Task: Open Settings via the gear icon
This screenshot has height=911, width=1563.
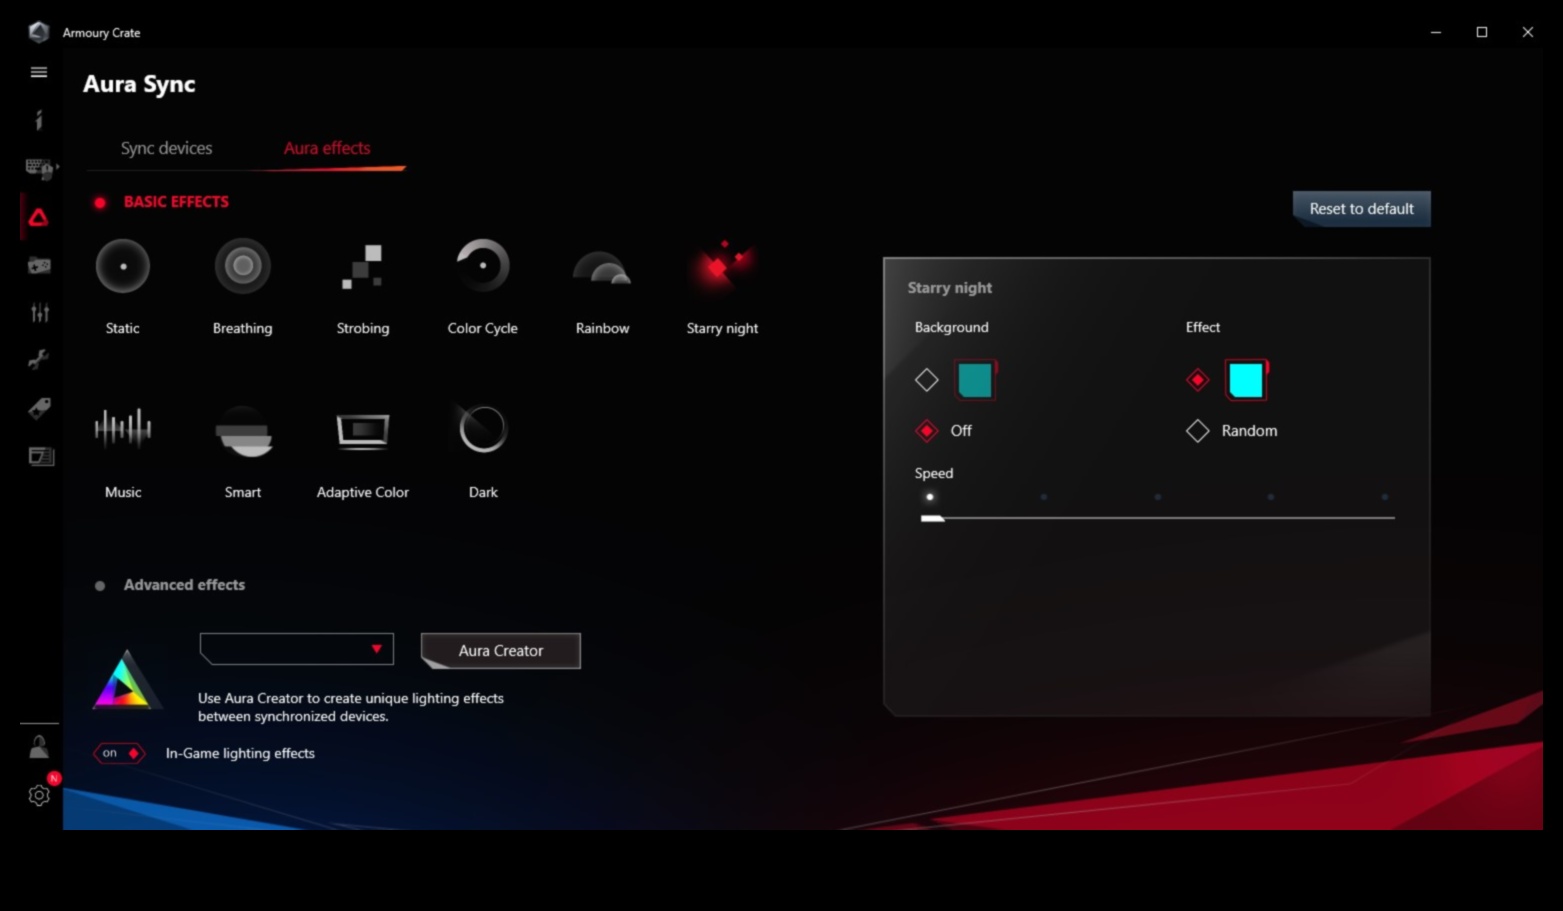Action: click(39, 795)
